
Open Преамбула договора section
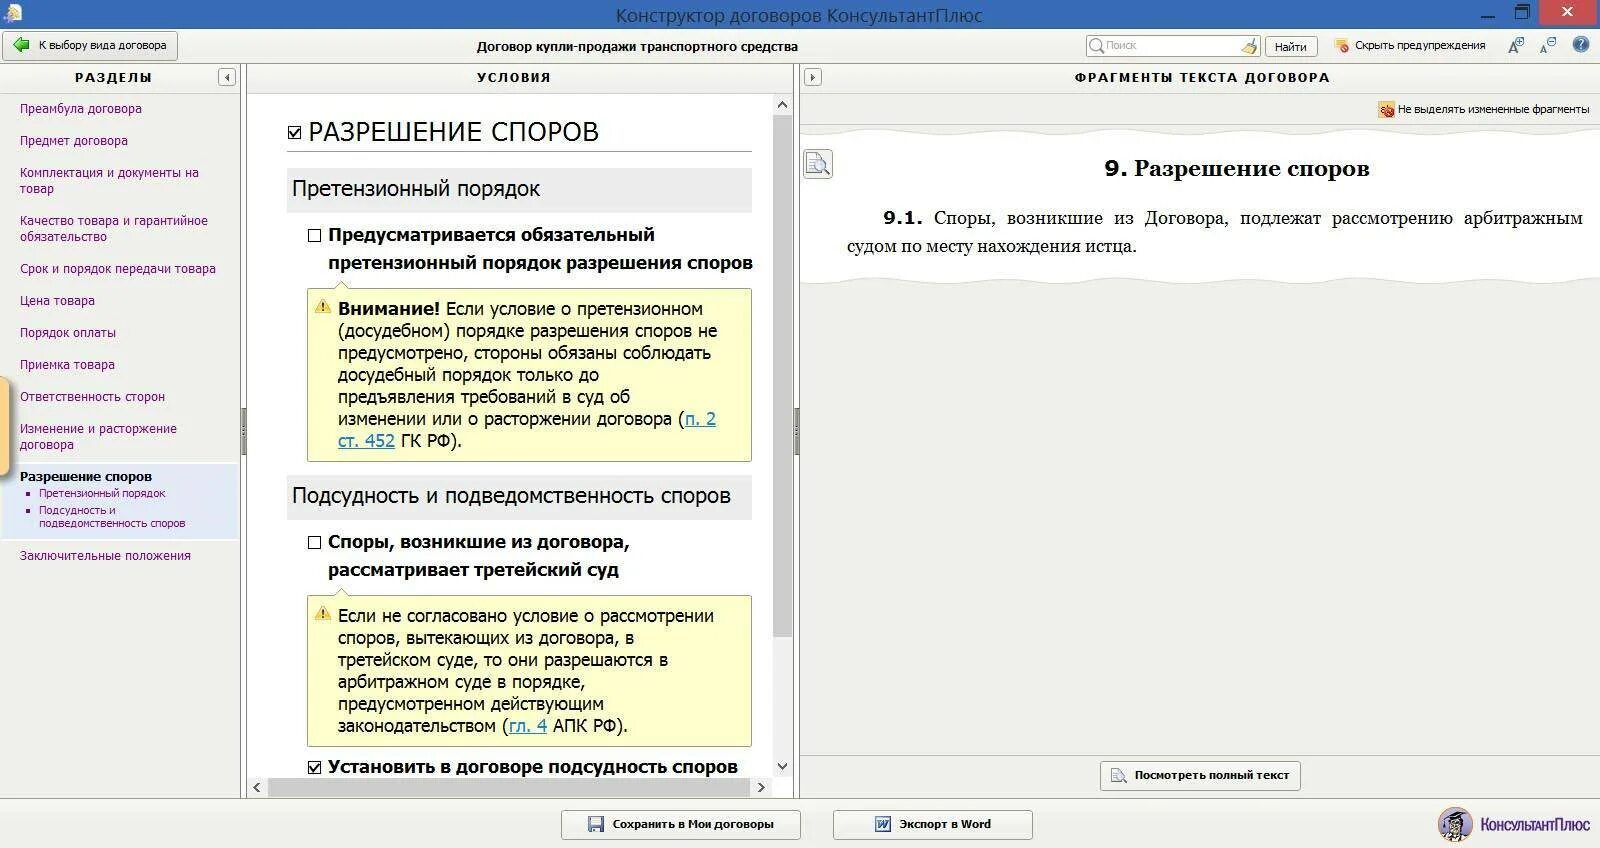81,109
